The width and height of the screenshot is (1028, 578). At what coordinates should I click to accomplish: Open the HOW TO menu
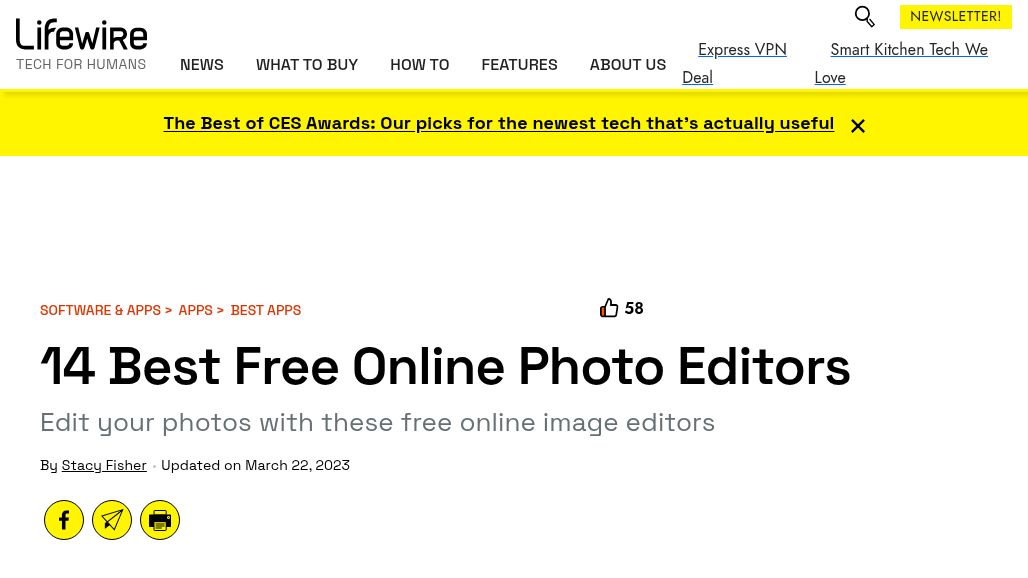[x=419, y=64]
